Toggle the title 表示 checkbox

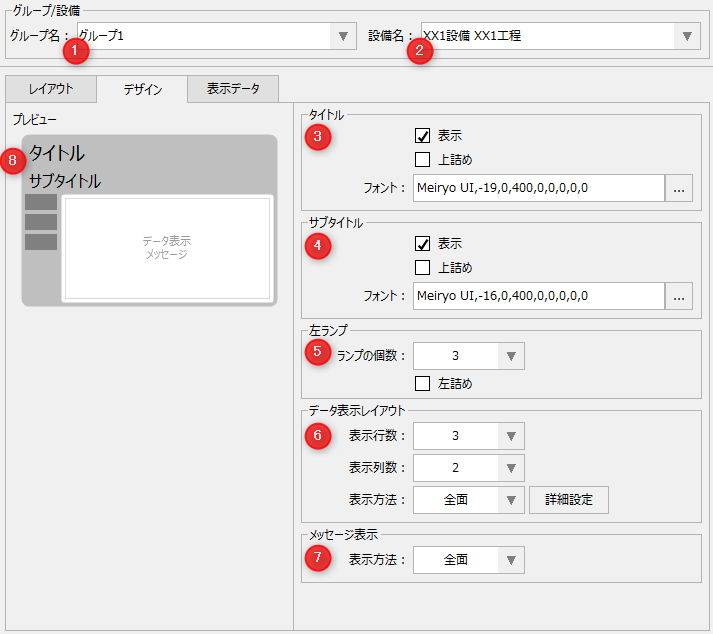pyautogui.click(x=422, y=136)
